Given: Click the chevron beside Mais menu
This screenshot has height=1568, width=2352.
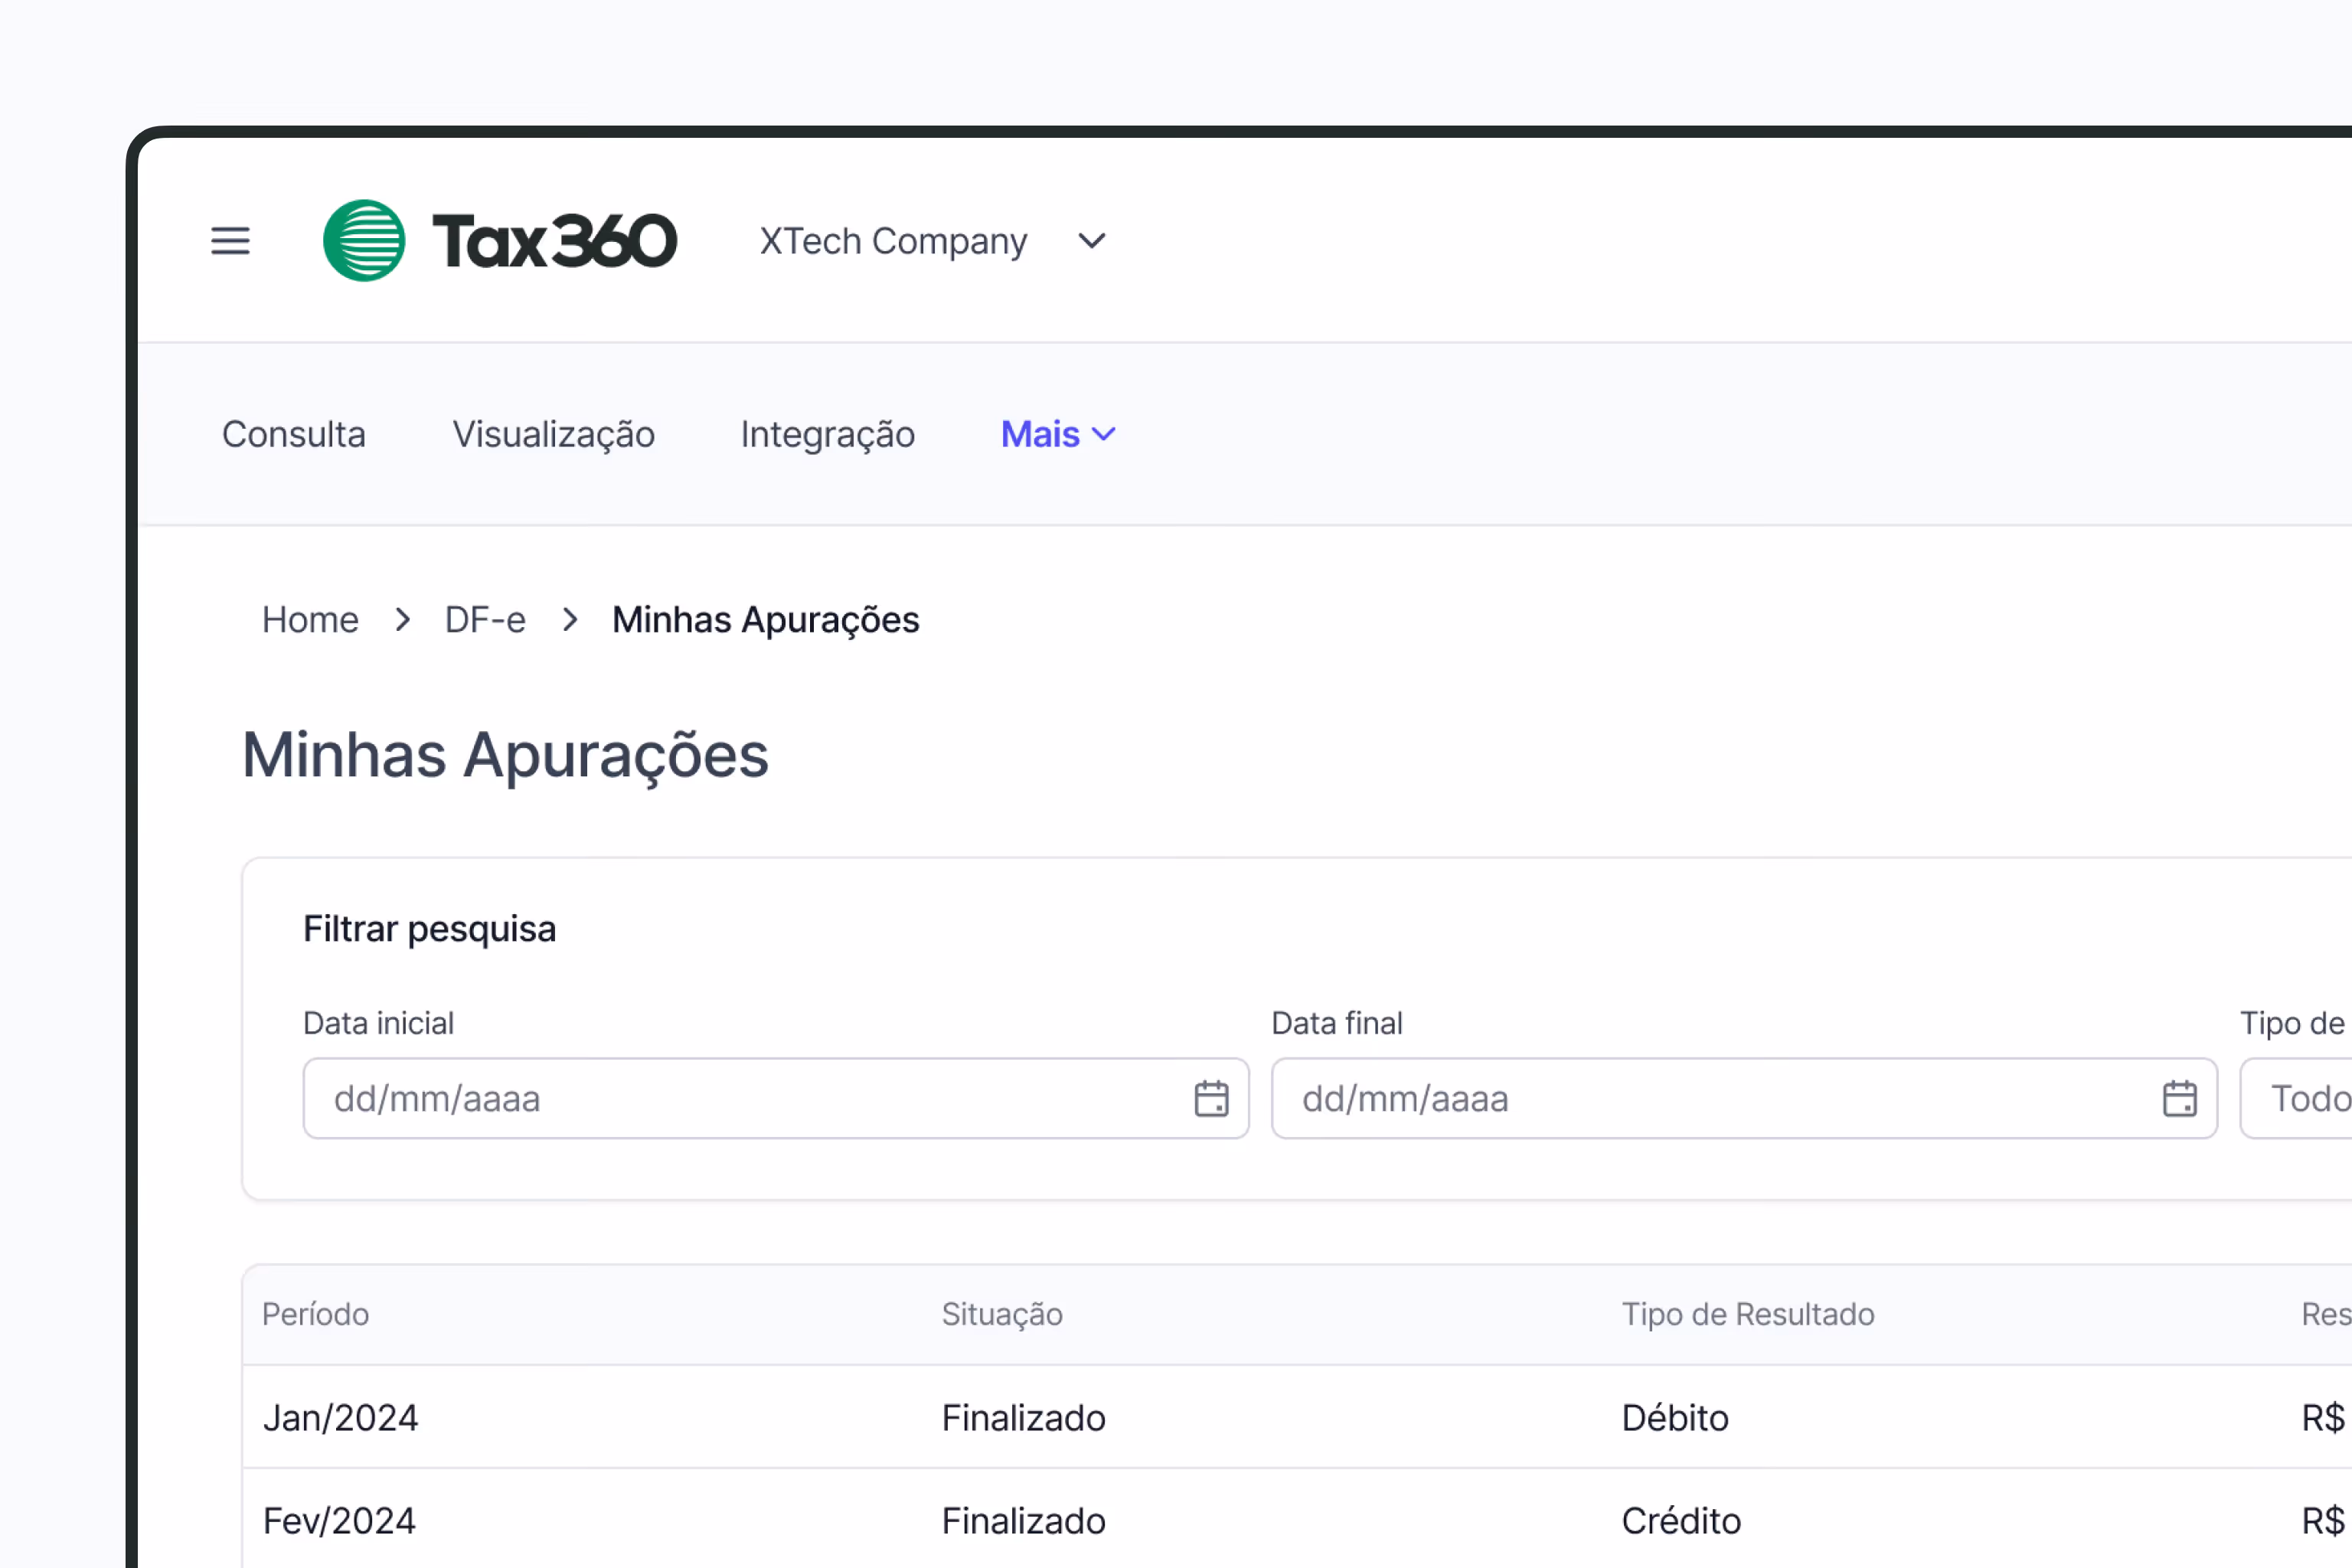Looking at the screenshot, I should pyautogui.click(x=1104, y=434).
